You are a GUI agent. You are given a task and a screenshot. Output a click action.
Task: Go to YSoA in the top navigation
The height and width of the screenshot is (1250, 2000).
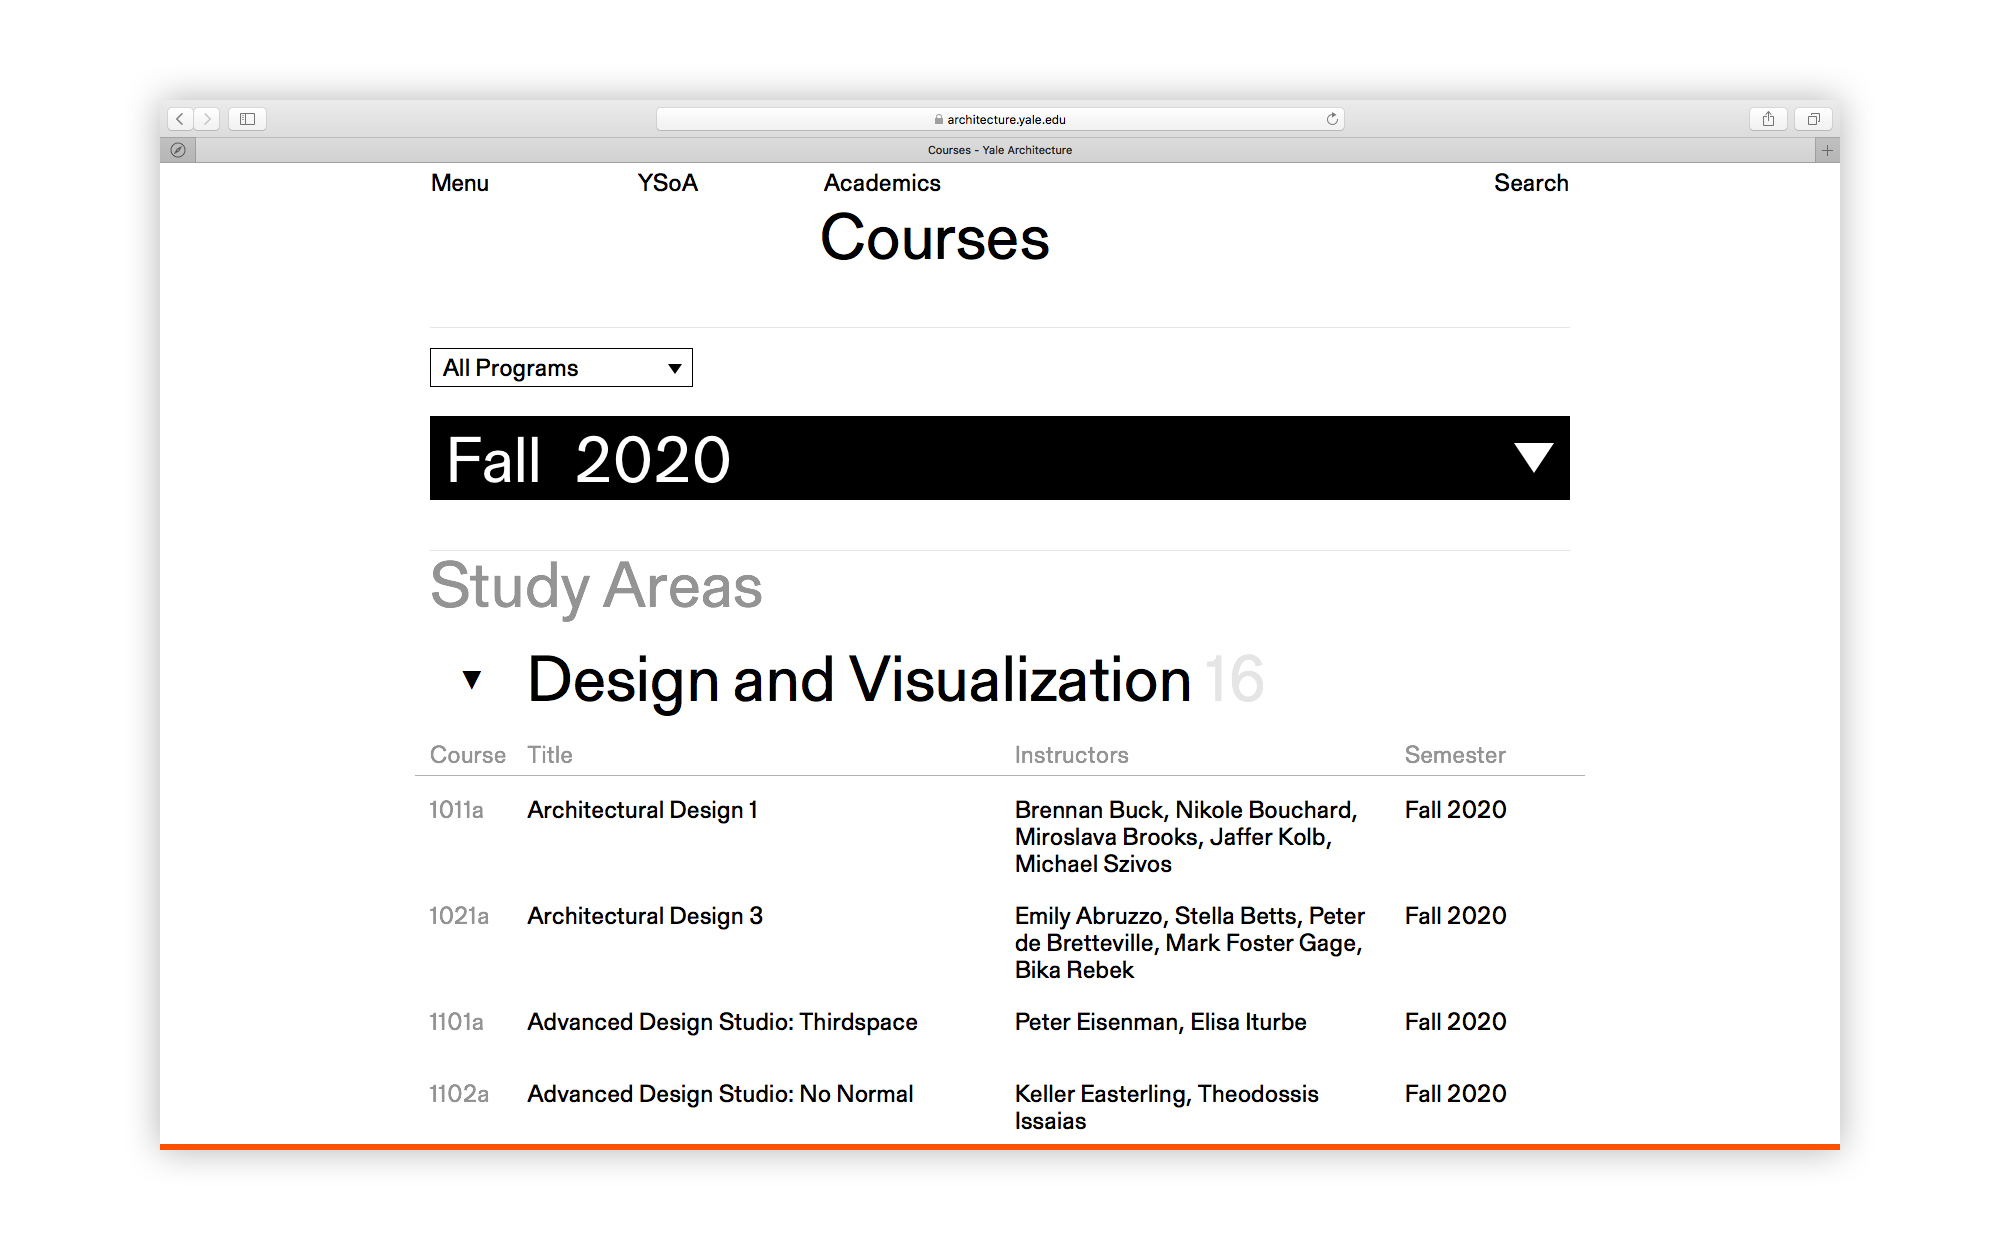667,183
